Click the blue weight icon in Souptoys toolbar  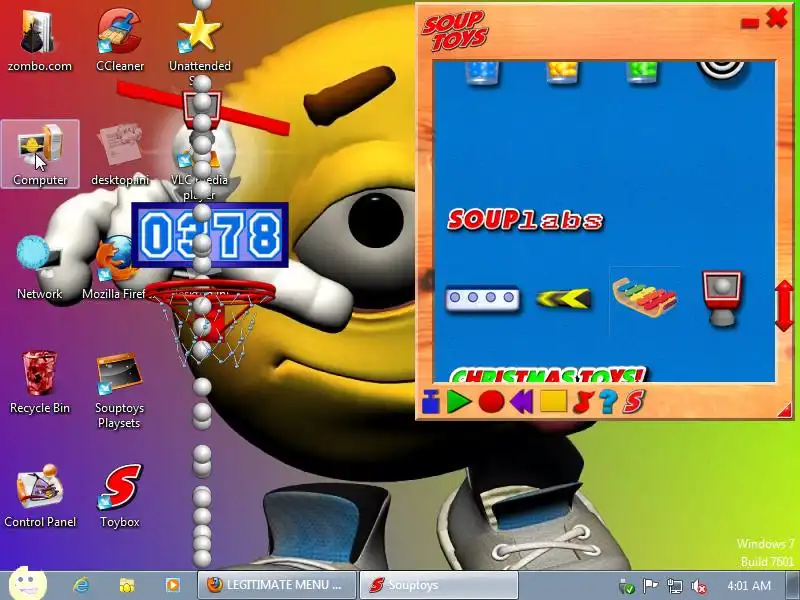(431, 402)
